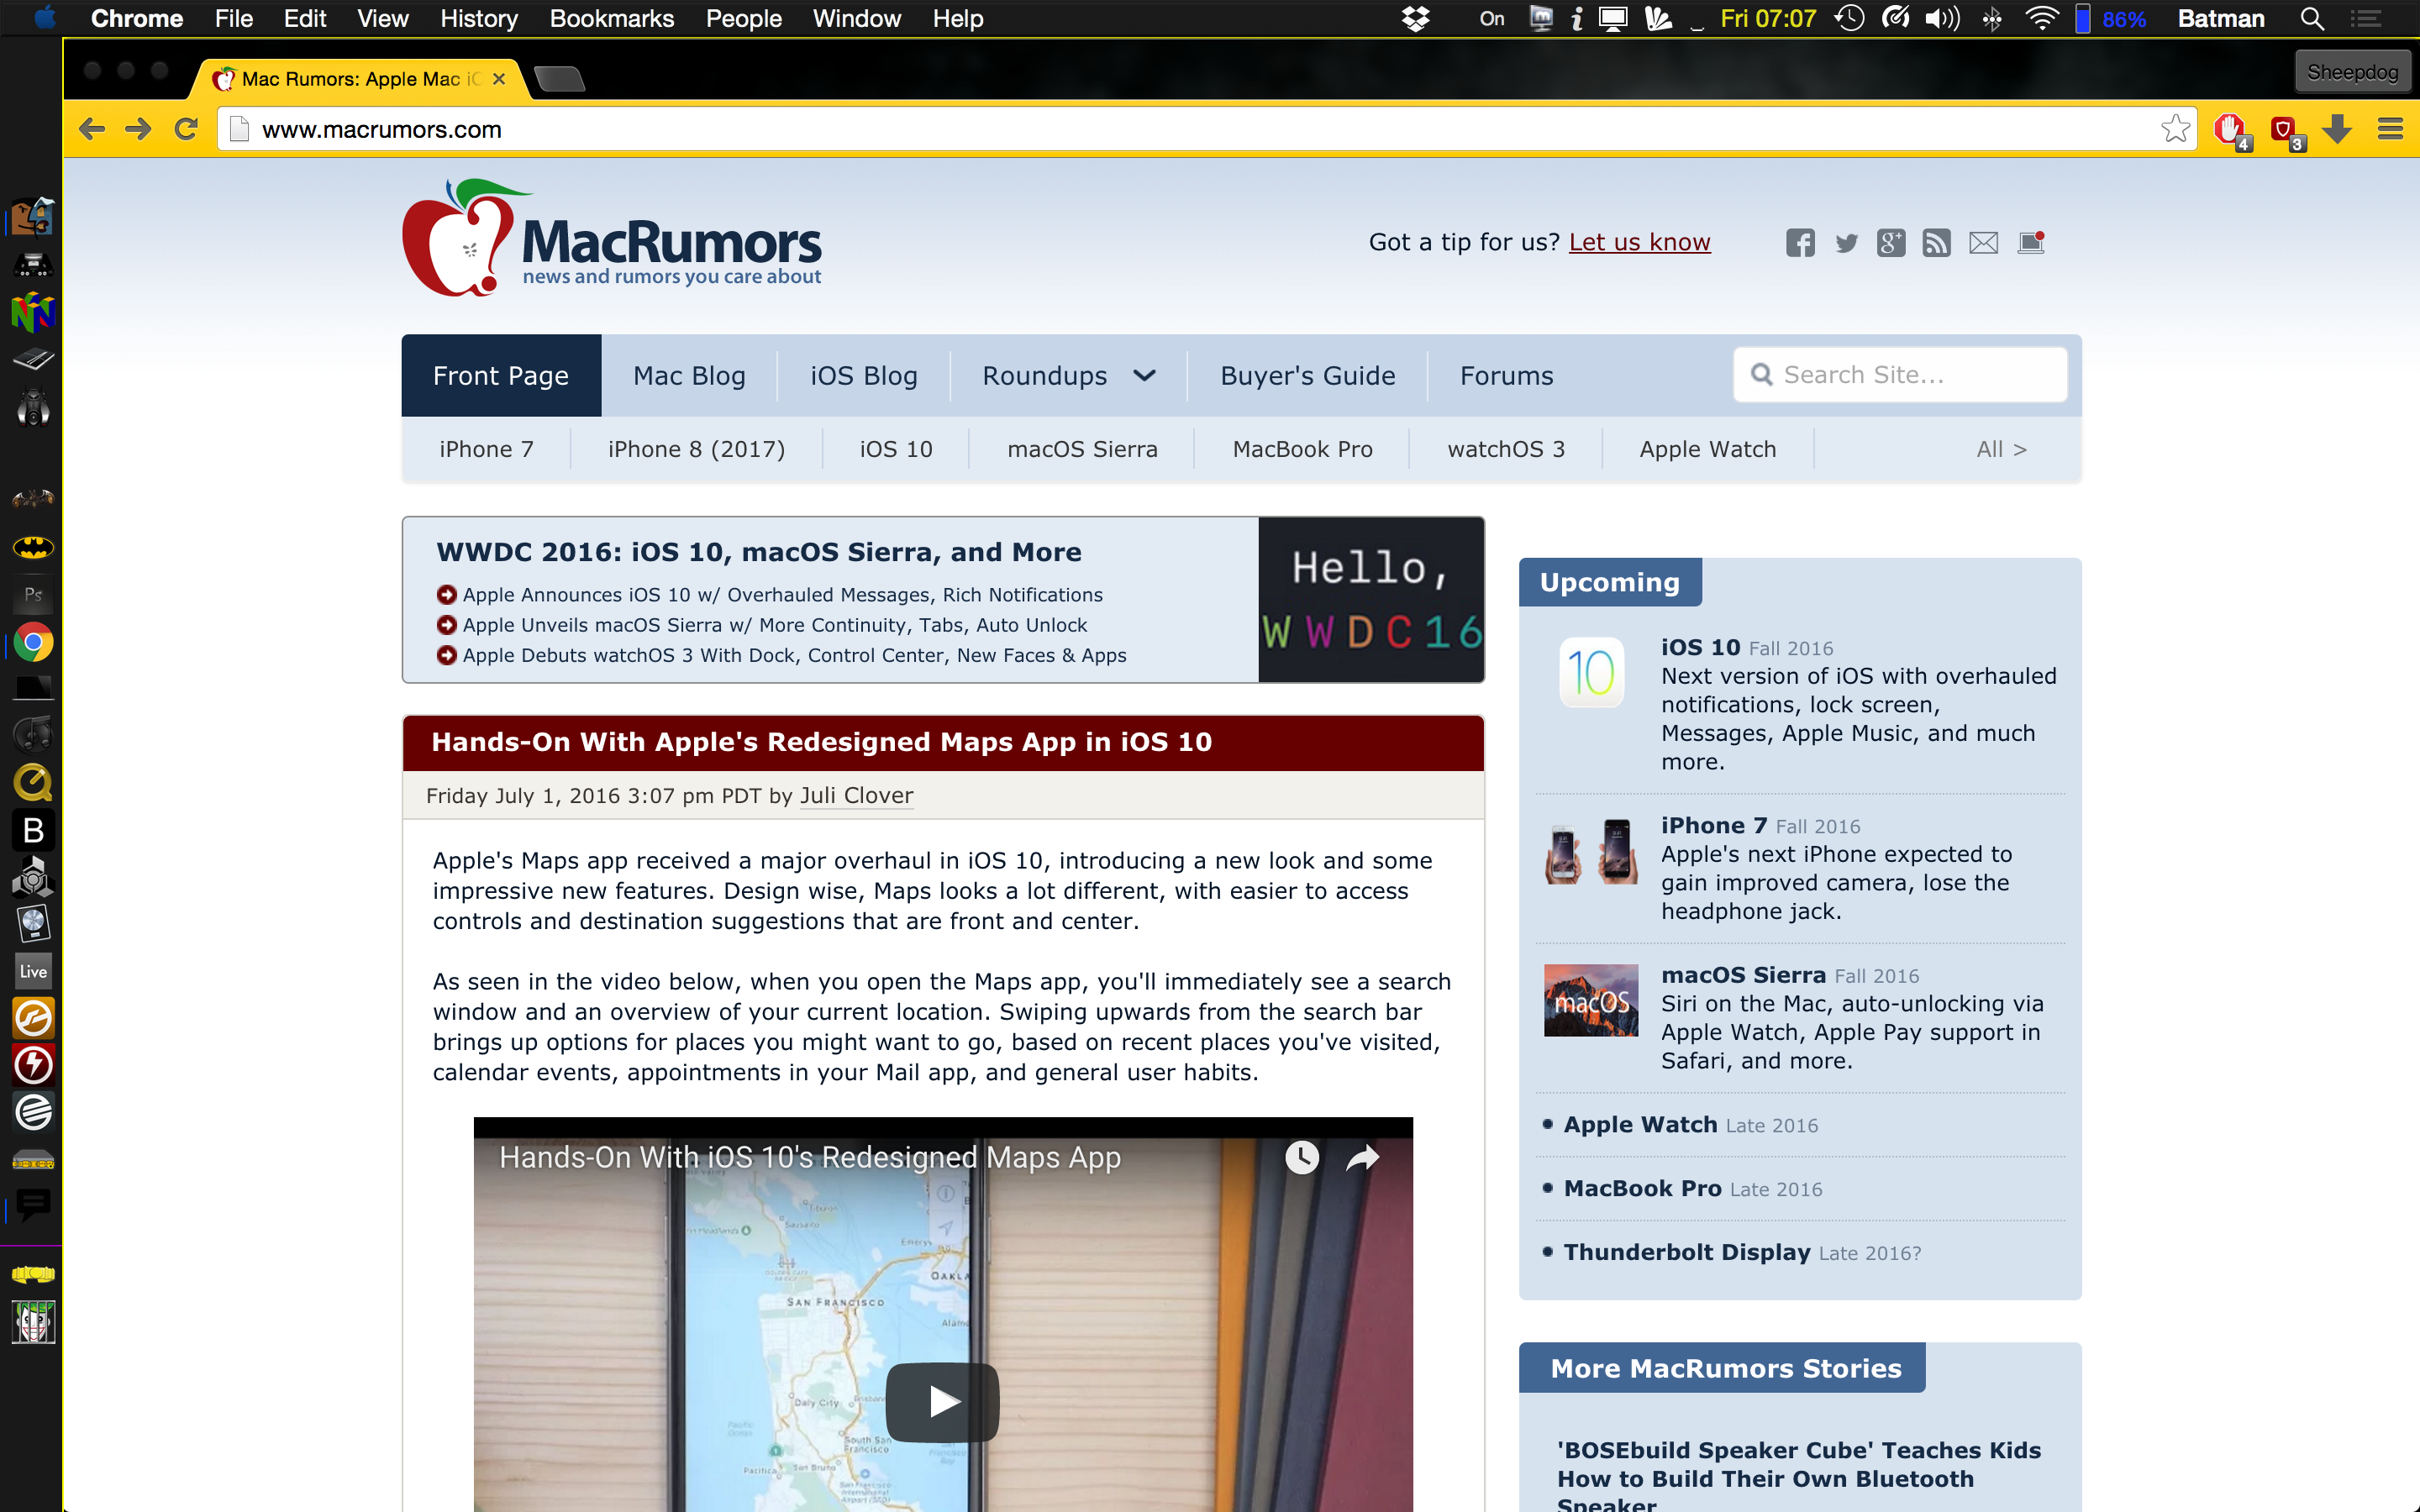The image size is (2420, 1512).
Task: Open the iPhone 7 topic link
Action: tap(486, 450)
